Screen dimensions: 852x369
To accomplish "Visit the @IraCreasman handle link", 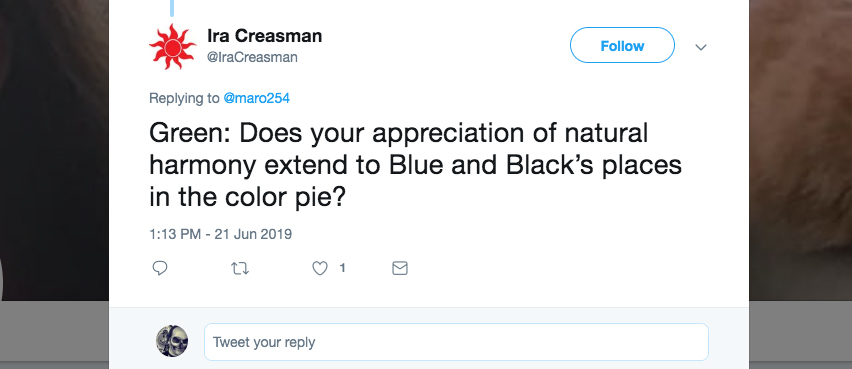I will pos(252,57).
